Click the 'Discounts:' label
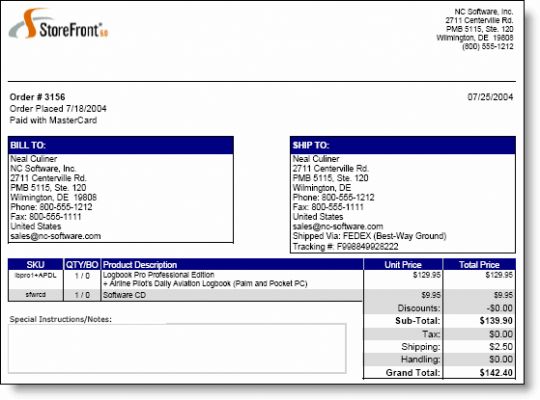This screenshot has width=540, height=400. click(x=419, y=308)
